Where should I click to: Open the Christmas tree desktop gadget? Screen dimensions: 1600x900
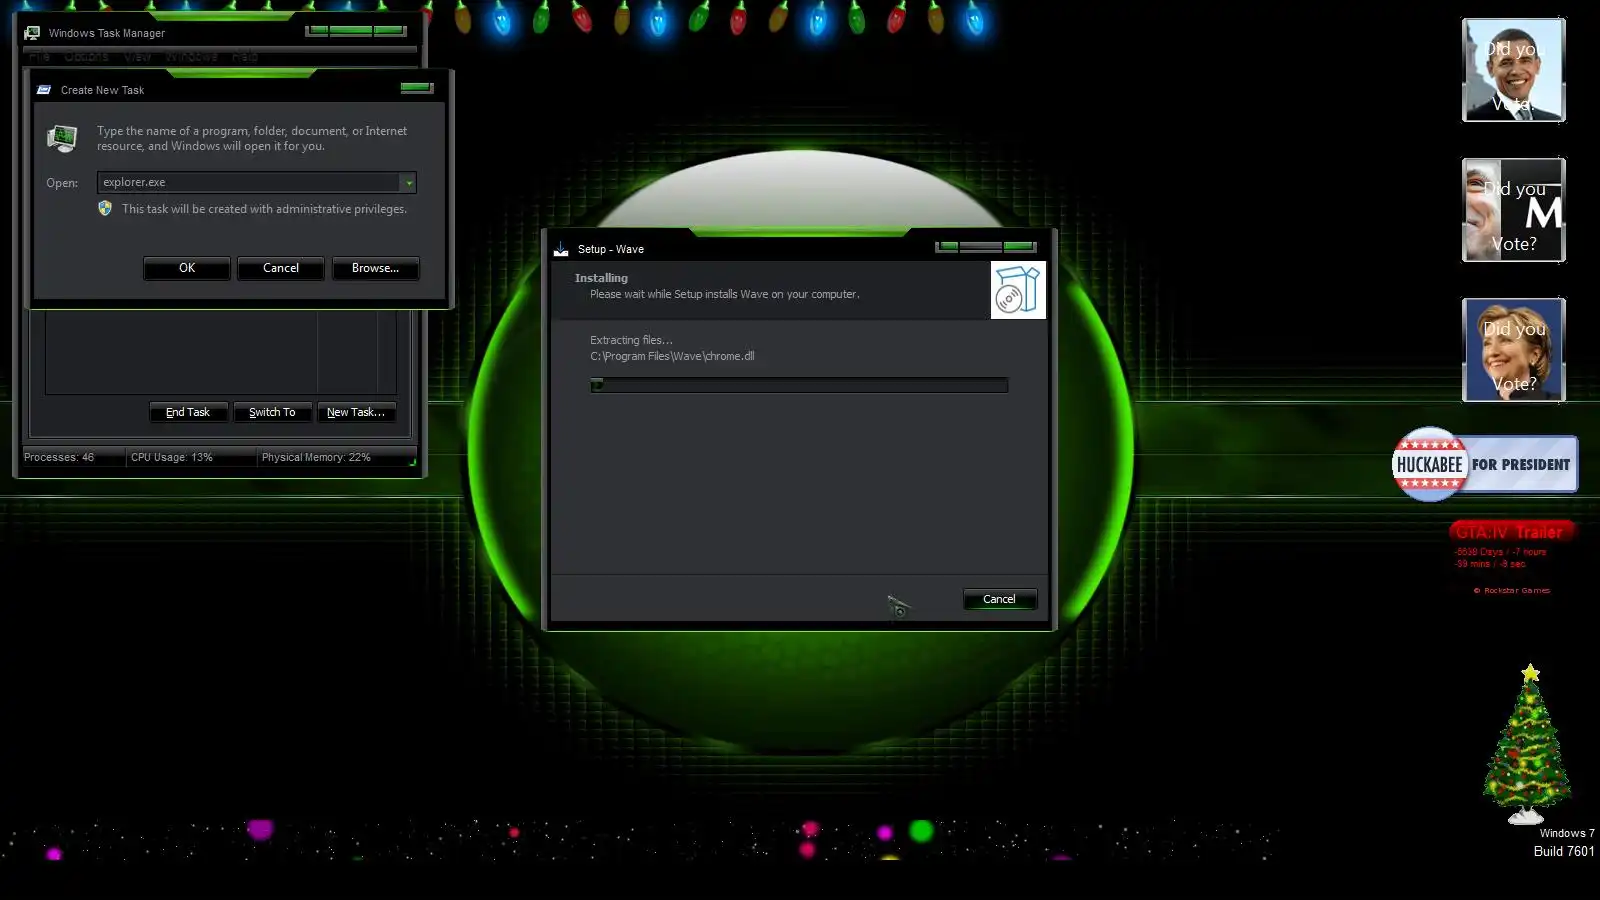1528,743
